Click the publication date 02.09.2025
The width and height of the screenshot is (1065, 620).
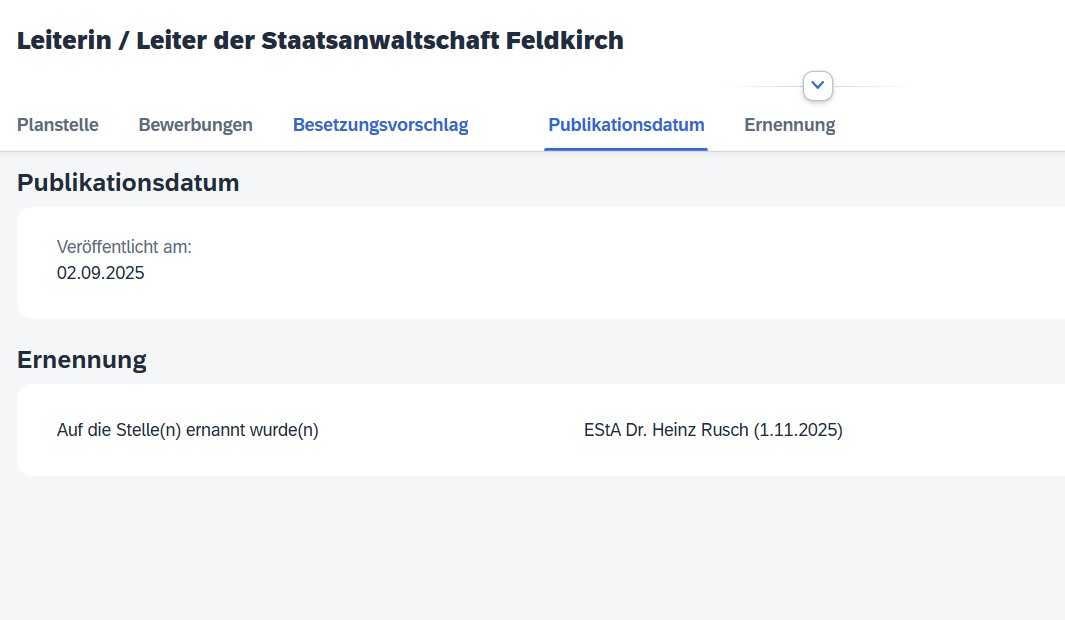[x=101, y=273]
